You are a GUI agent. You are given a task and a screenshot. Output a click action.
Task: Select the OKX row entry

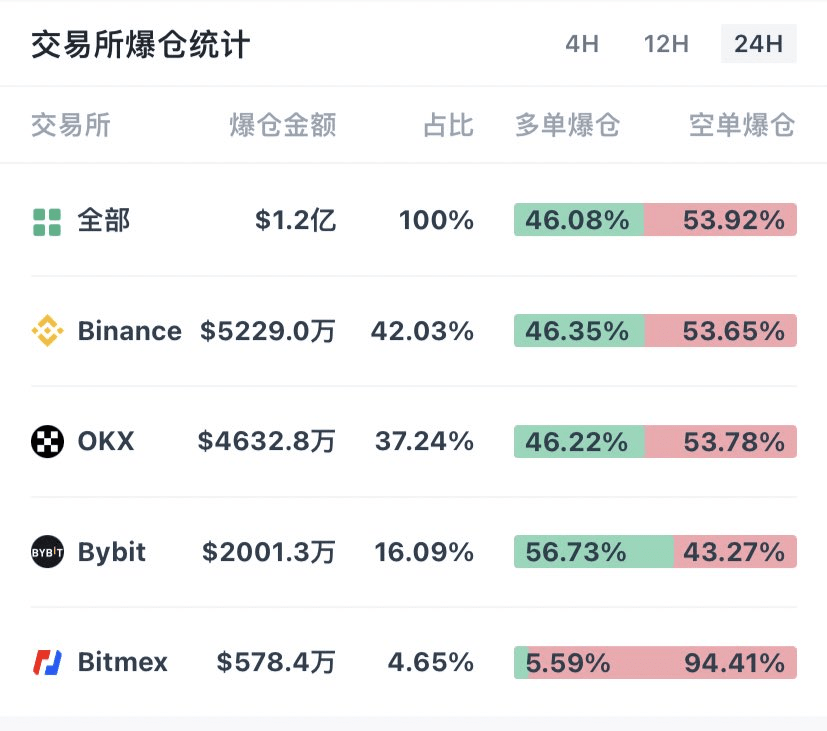[x=105, y=441]
